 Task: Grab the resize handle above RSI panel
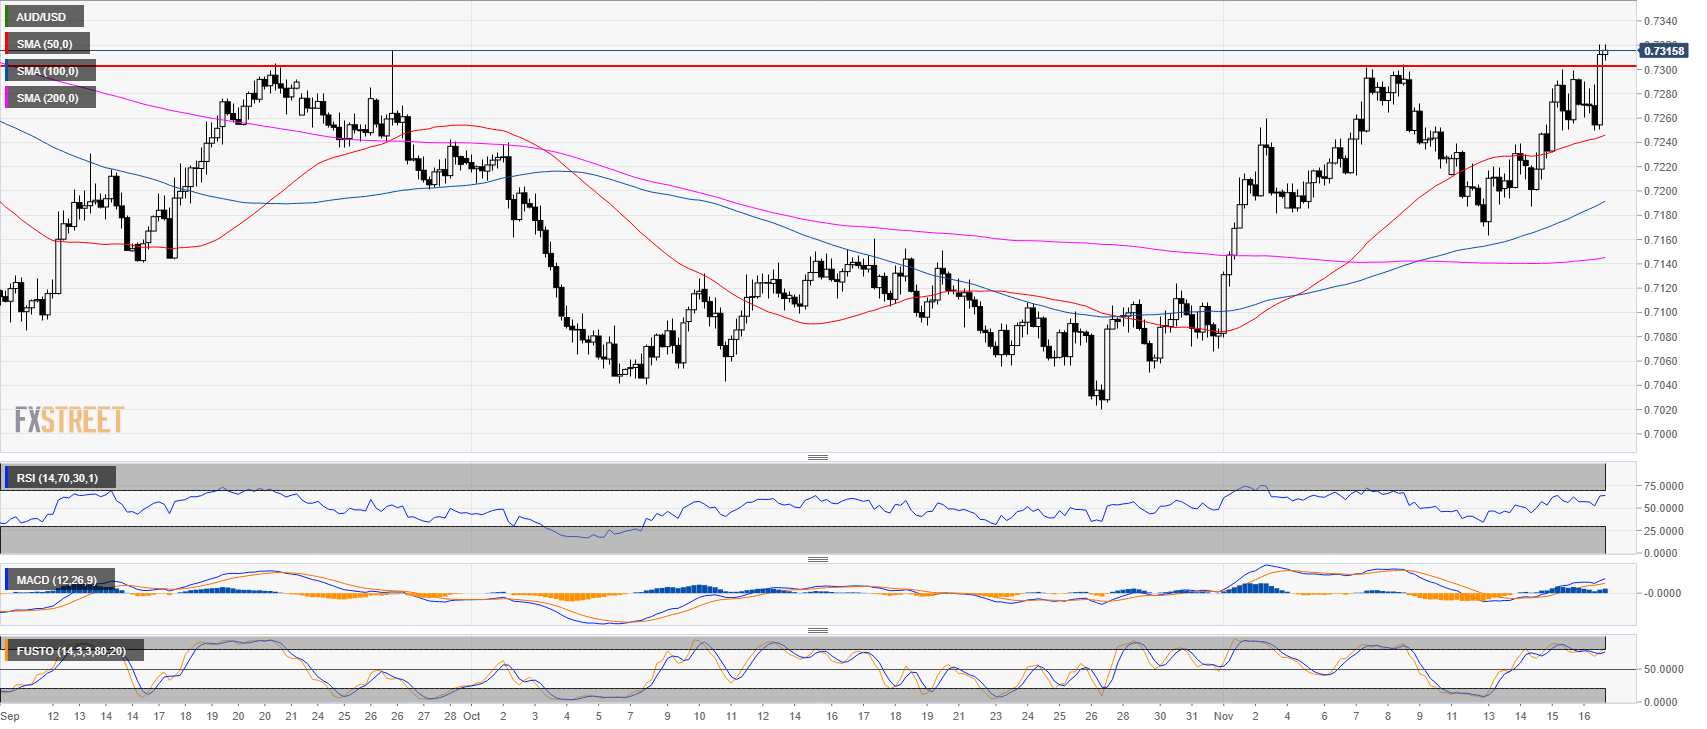tap(817, 457)
